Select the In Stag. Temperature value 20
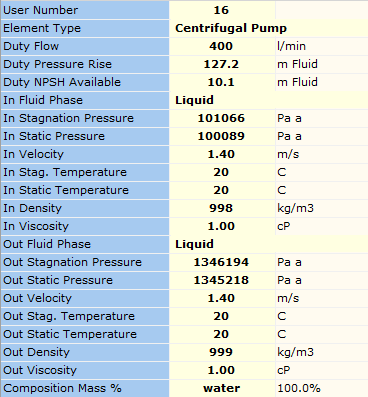This screenshot has width=368, height=397. pyautogui.click(x=221, y=172)
